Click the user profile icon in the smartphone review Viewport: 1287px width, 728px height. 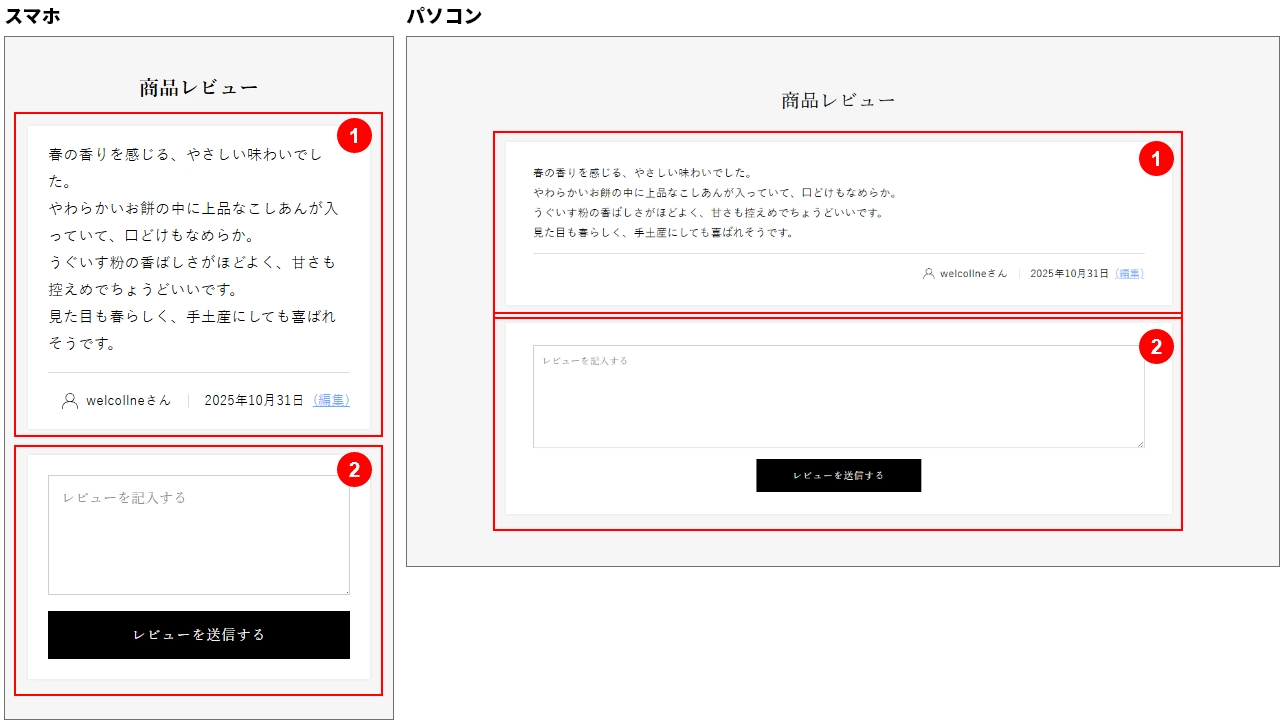(x=68, y=402)
